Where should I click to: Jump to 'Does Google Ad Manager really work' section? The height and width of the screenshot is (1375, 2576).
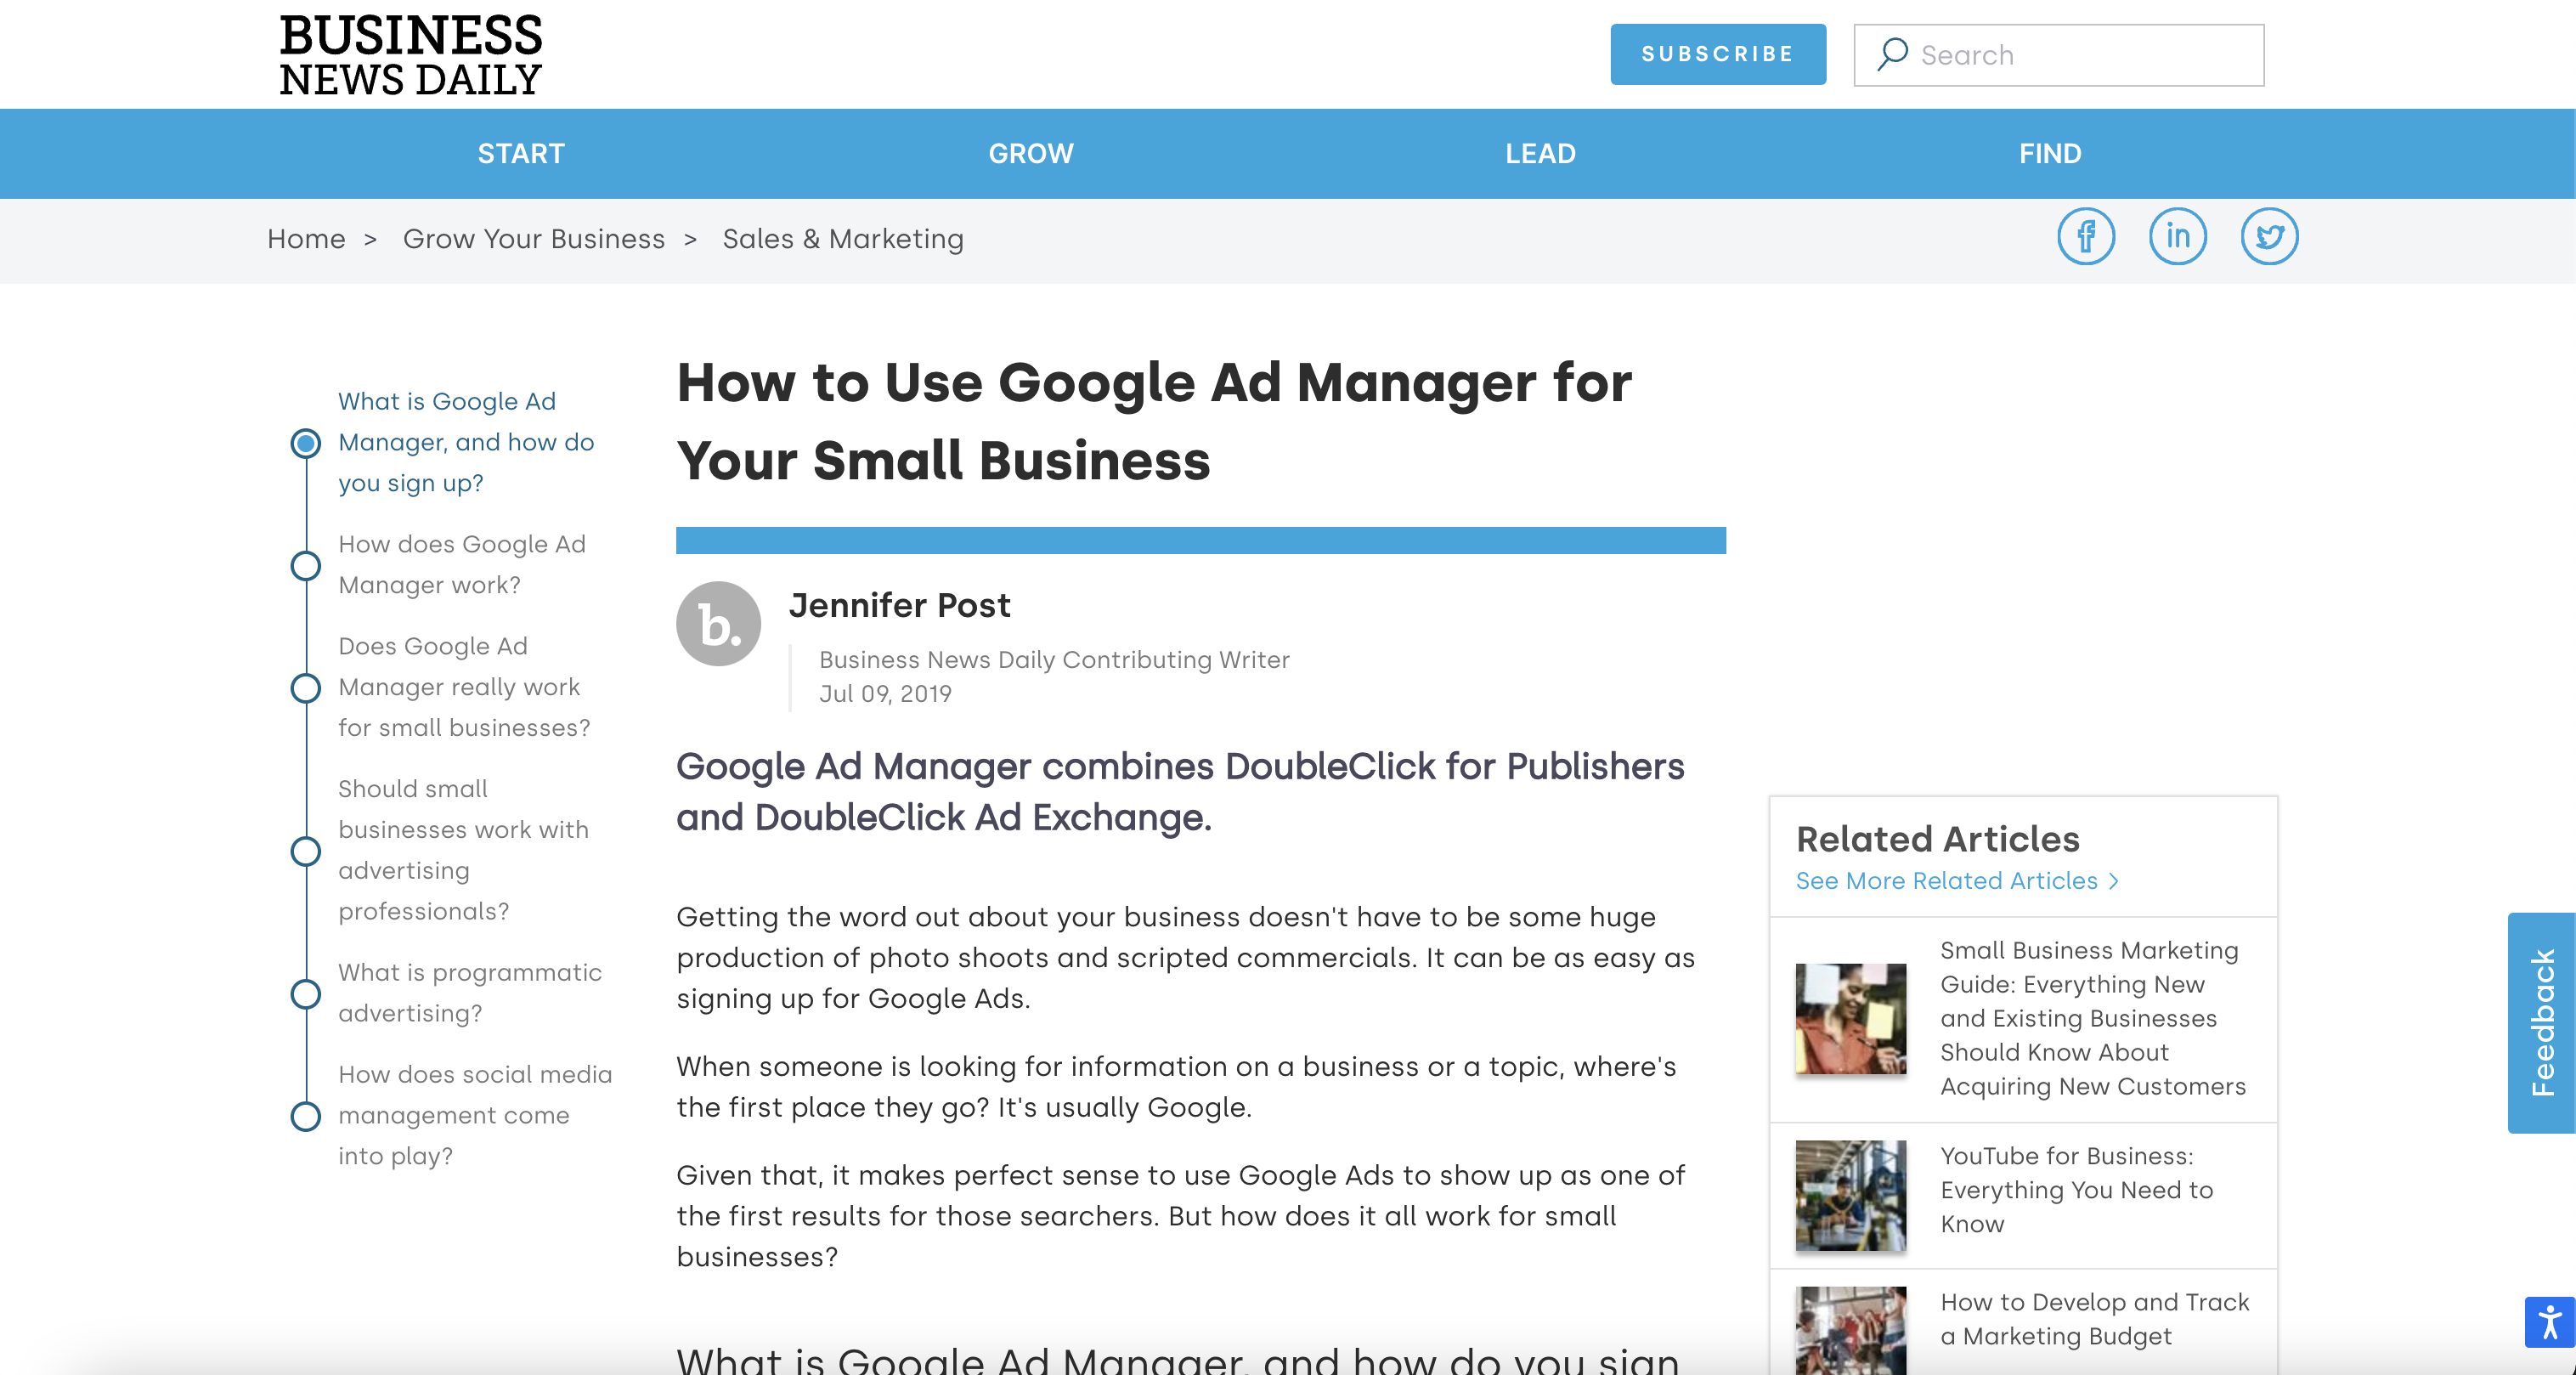point(464,687)
